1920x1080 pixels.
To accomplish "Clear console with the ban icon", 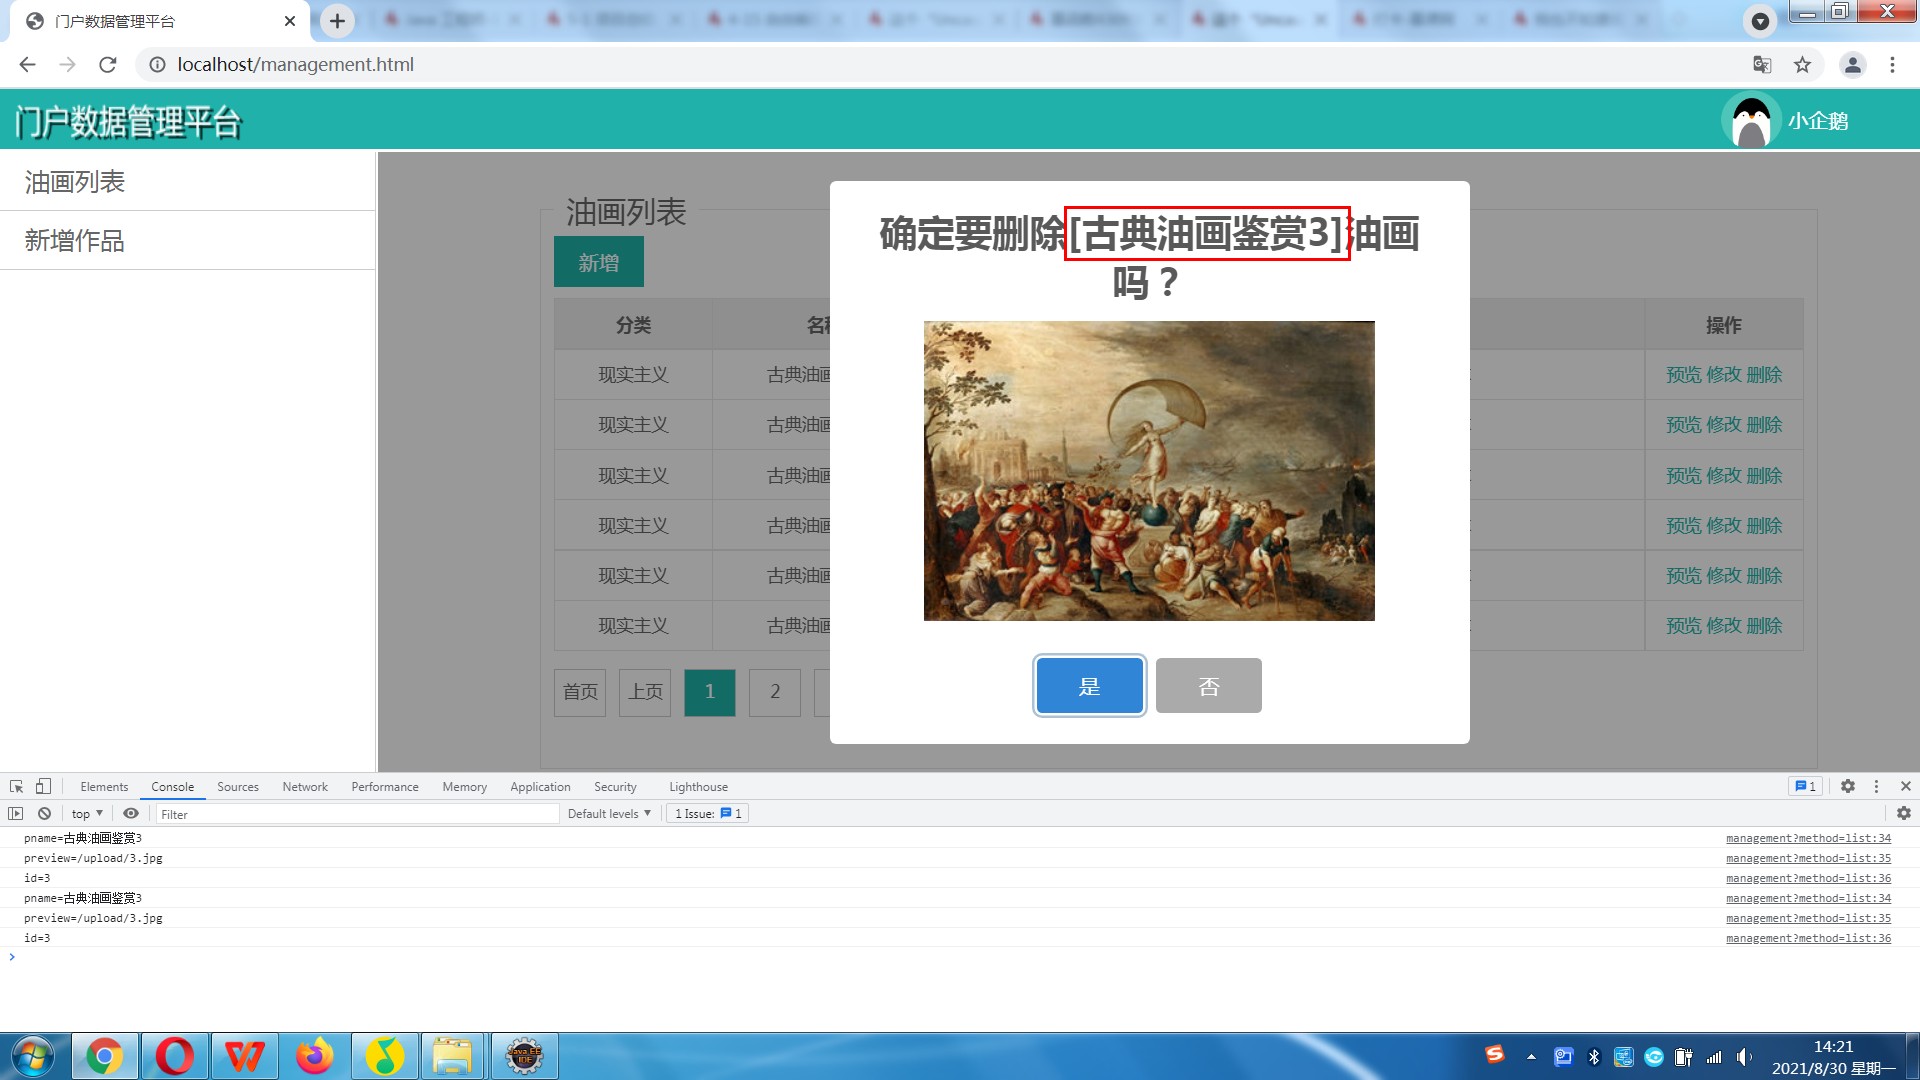I will [44, 814].
